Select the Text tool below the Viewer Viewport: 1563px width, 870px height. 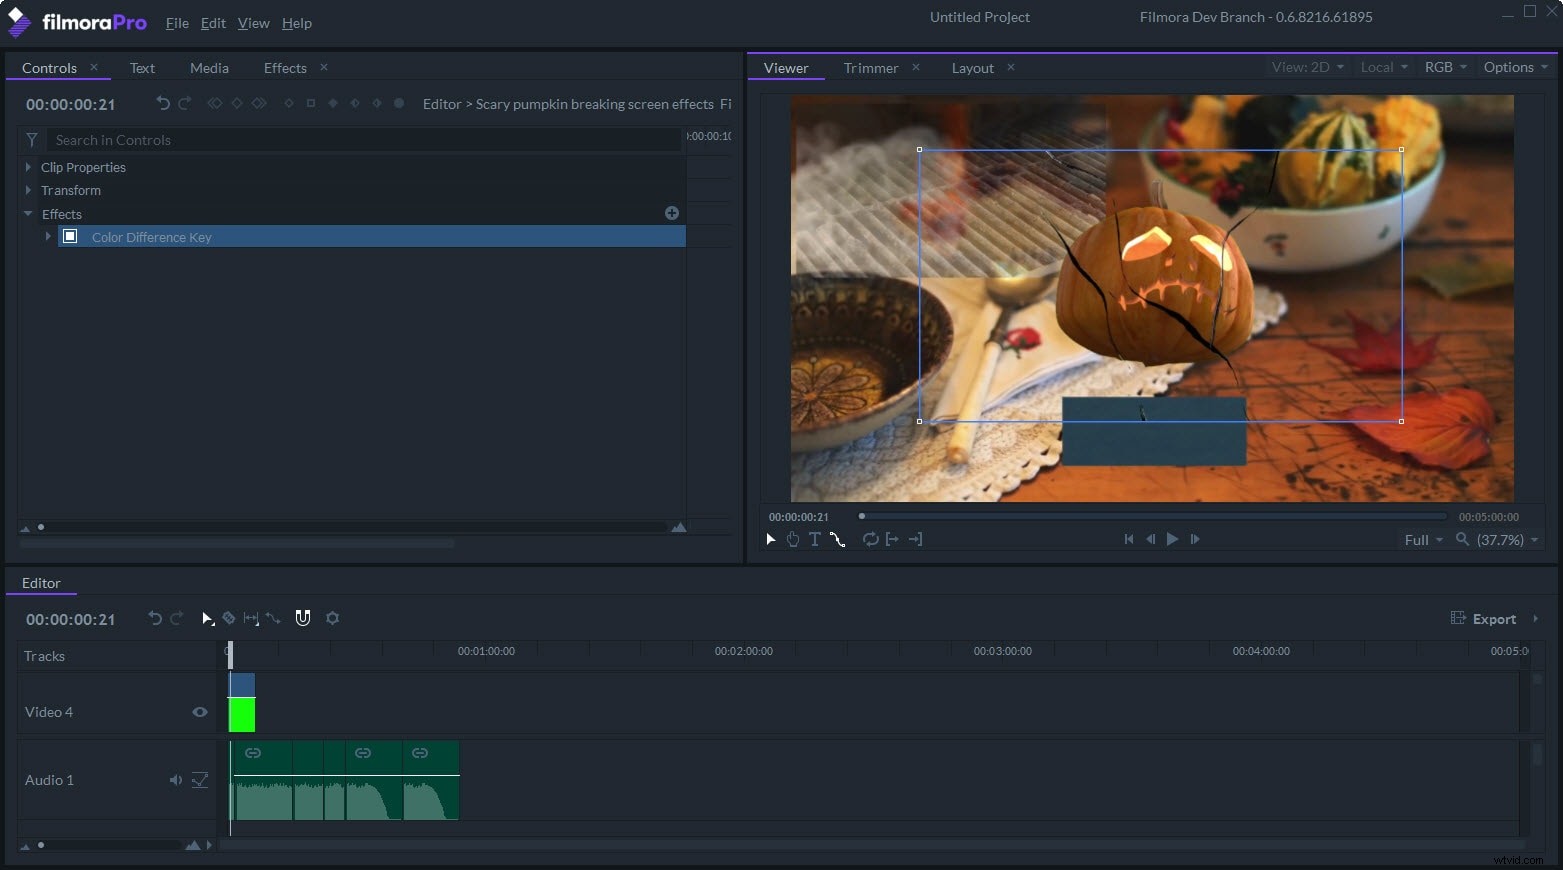pos(814,539)
